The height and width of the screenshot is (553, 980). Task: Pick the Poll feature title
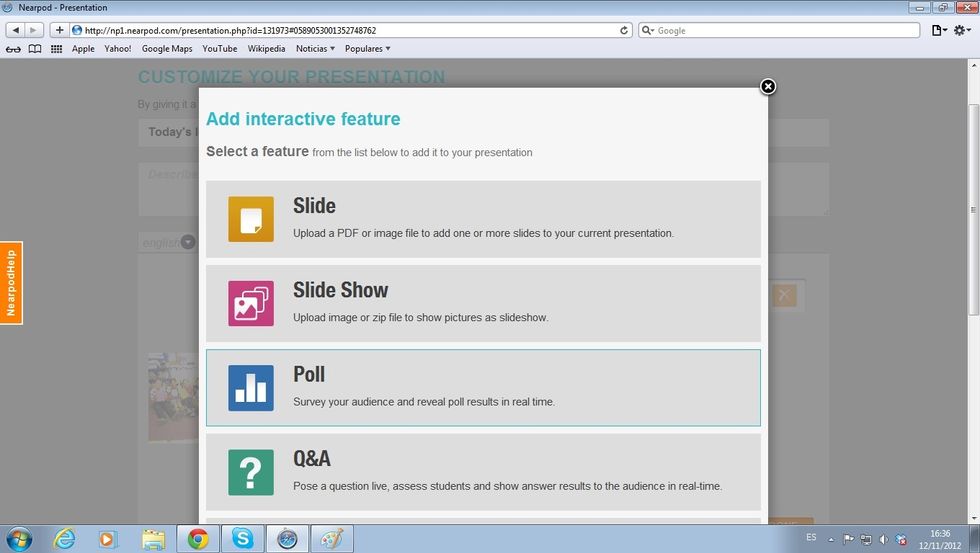[x=309, y=374]
